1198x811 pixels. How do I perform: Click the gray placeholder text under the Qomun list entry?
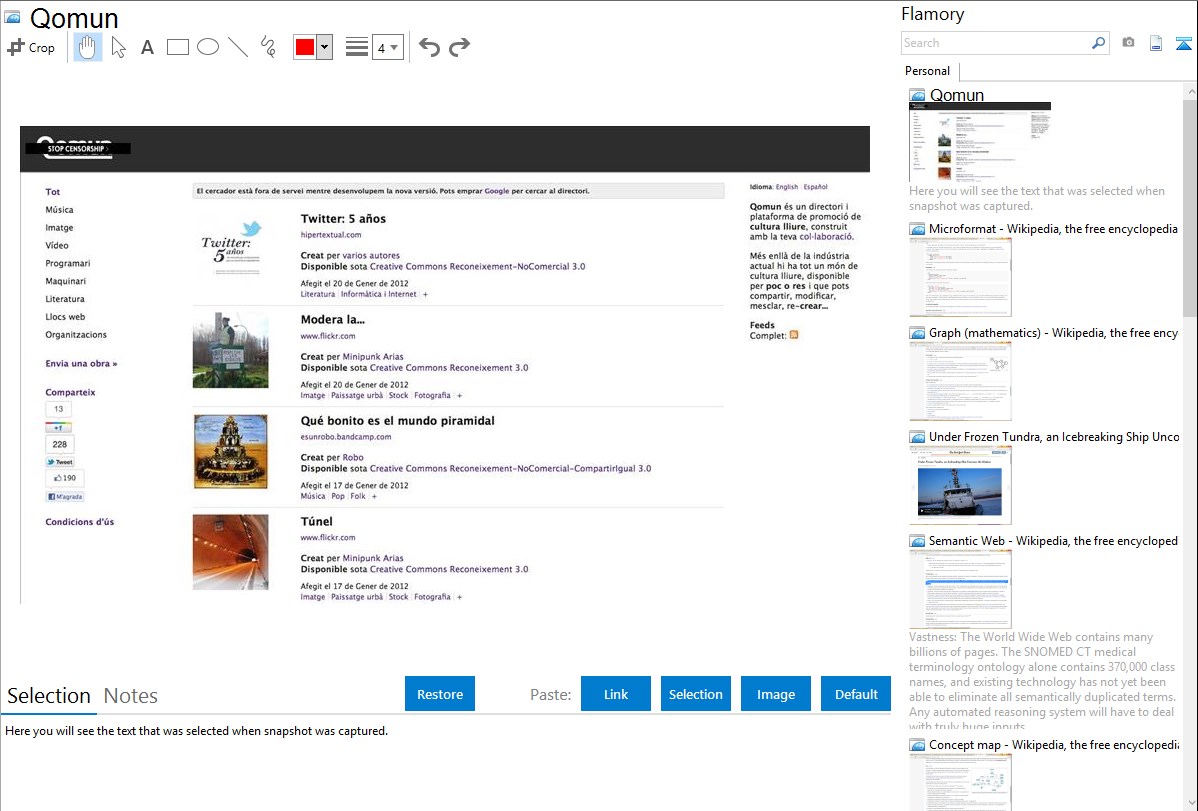coord(1037,199)
